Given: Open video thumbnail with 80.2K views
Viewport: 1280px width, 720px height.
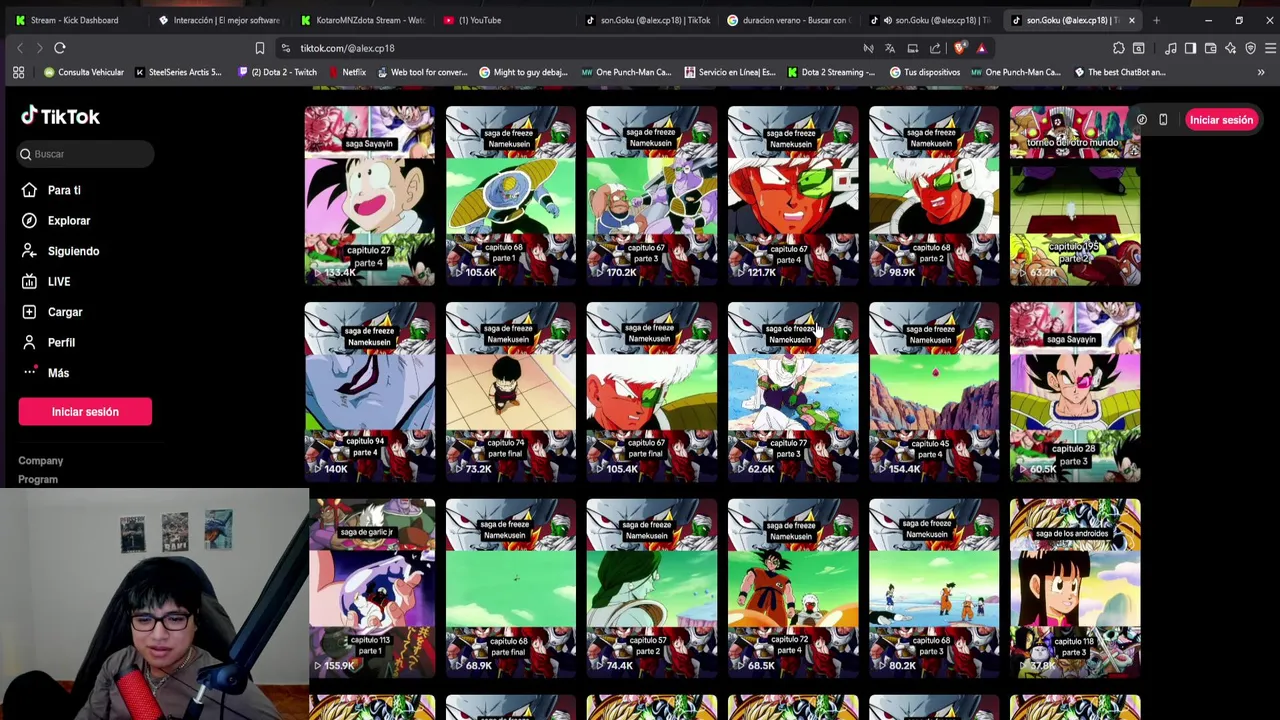Looking at the screenshot, I should point(933,588).
